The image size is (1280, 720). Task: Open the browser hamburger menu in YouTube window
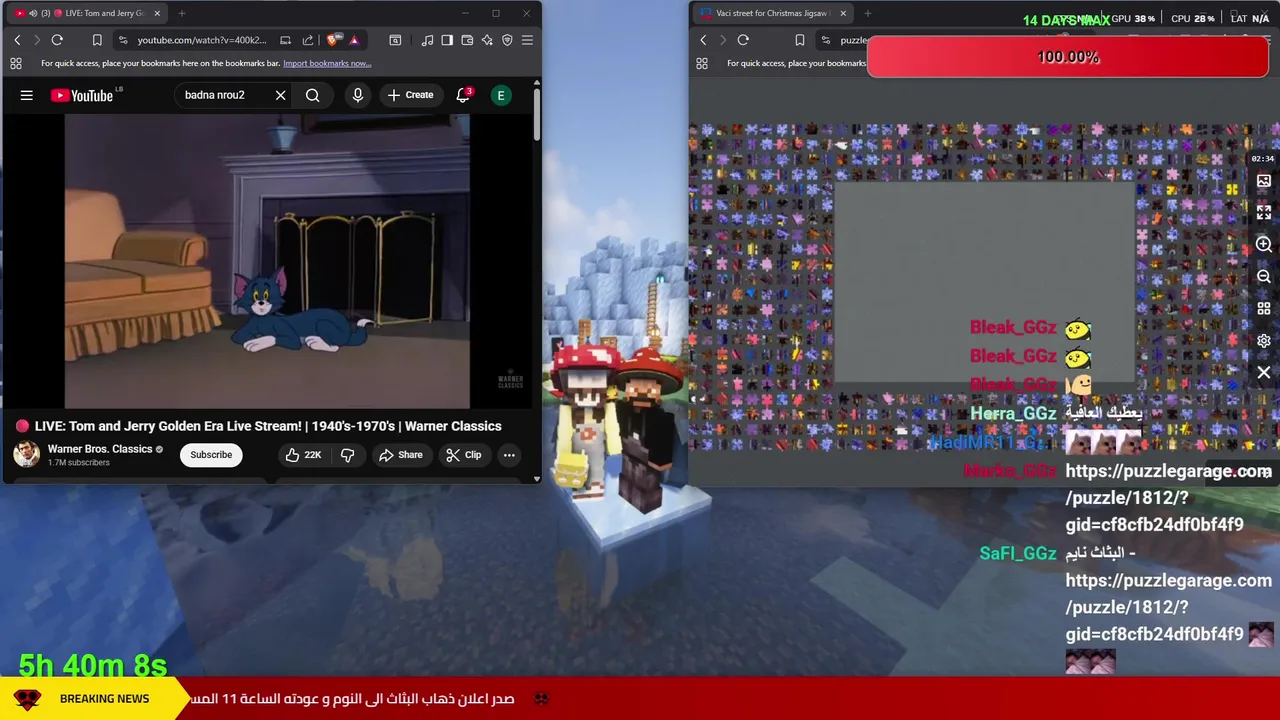(527, 40)
